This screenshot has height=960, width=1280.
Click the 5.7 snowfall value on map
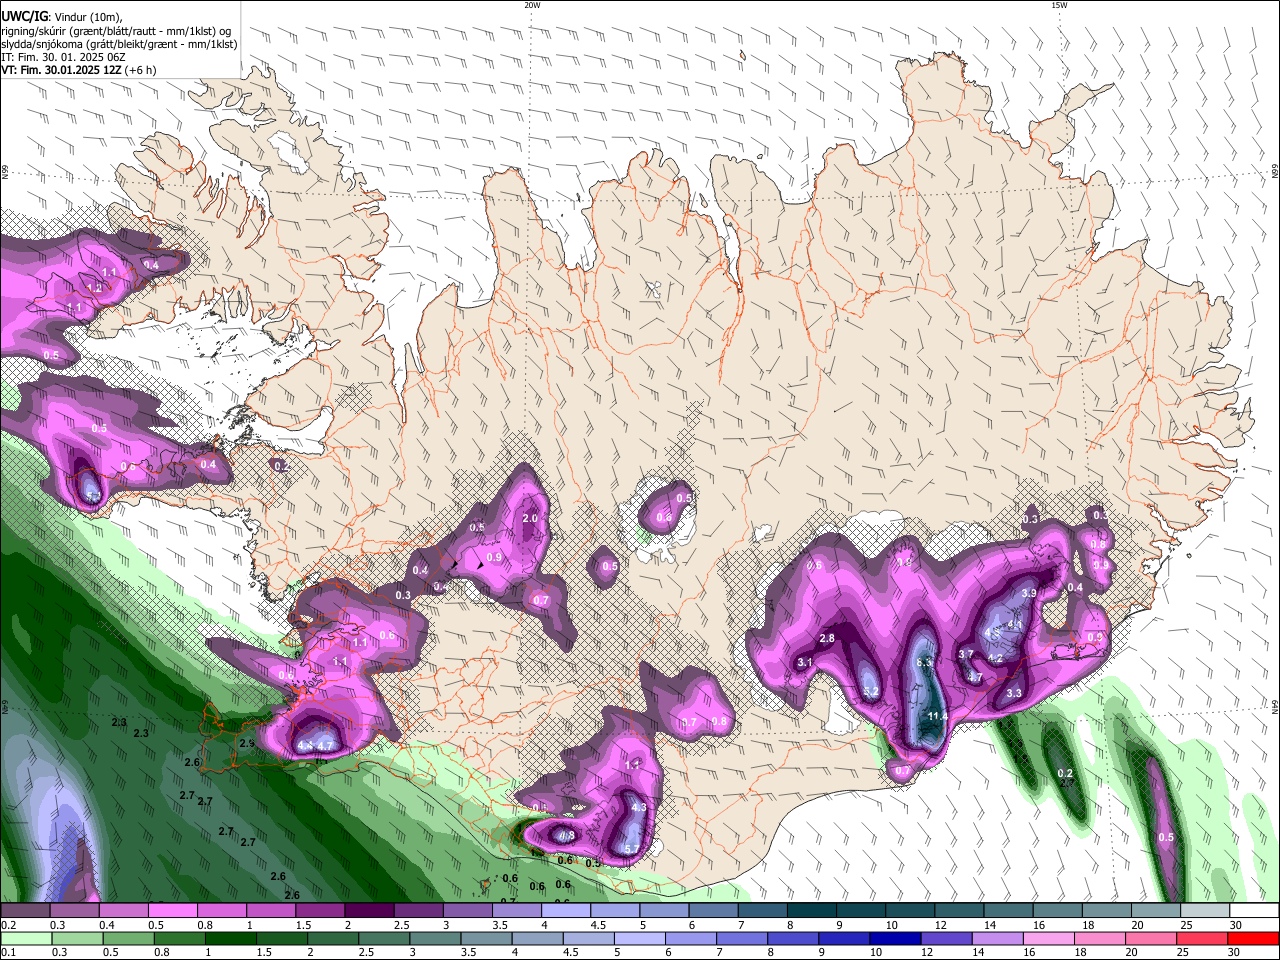(x=631, y=848)
